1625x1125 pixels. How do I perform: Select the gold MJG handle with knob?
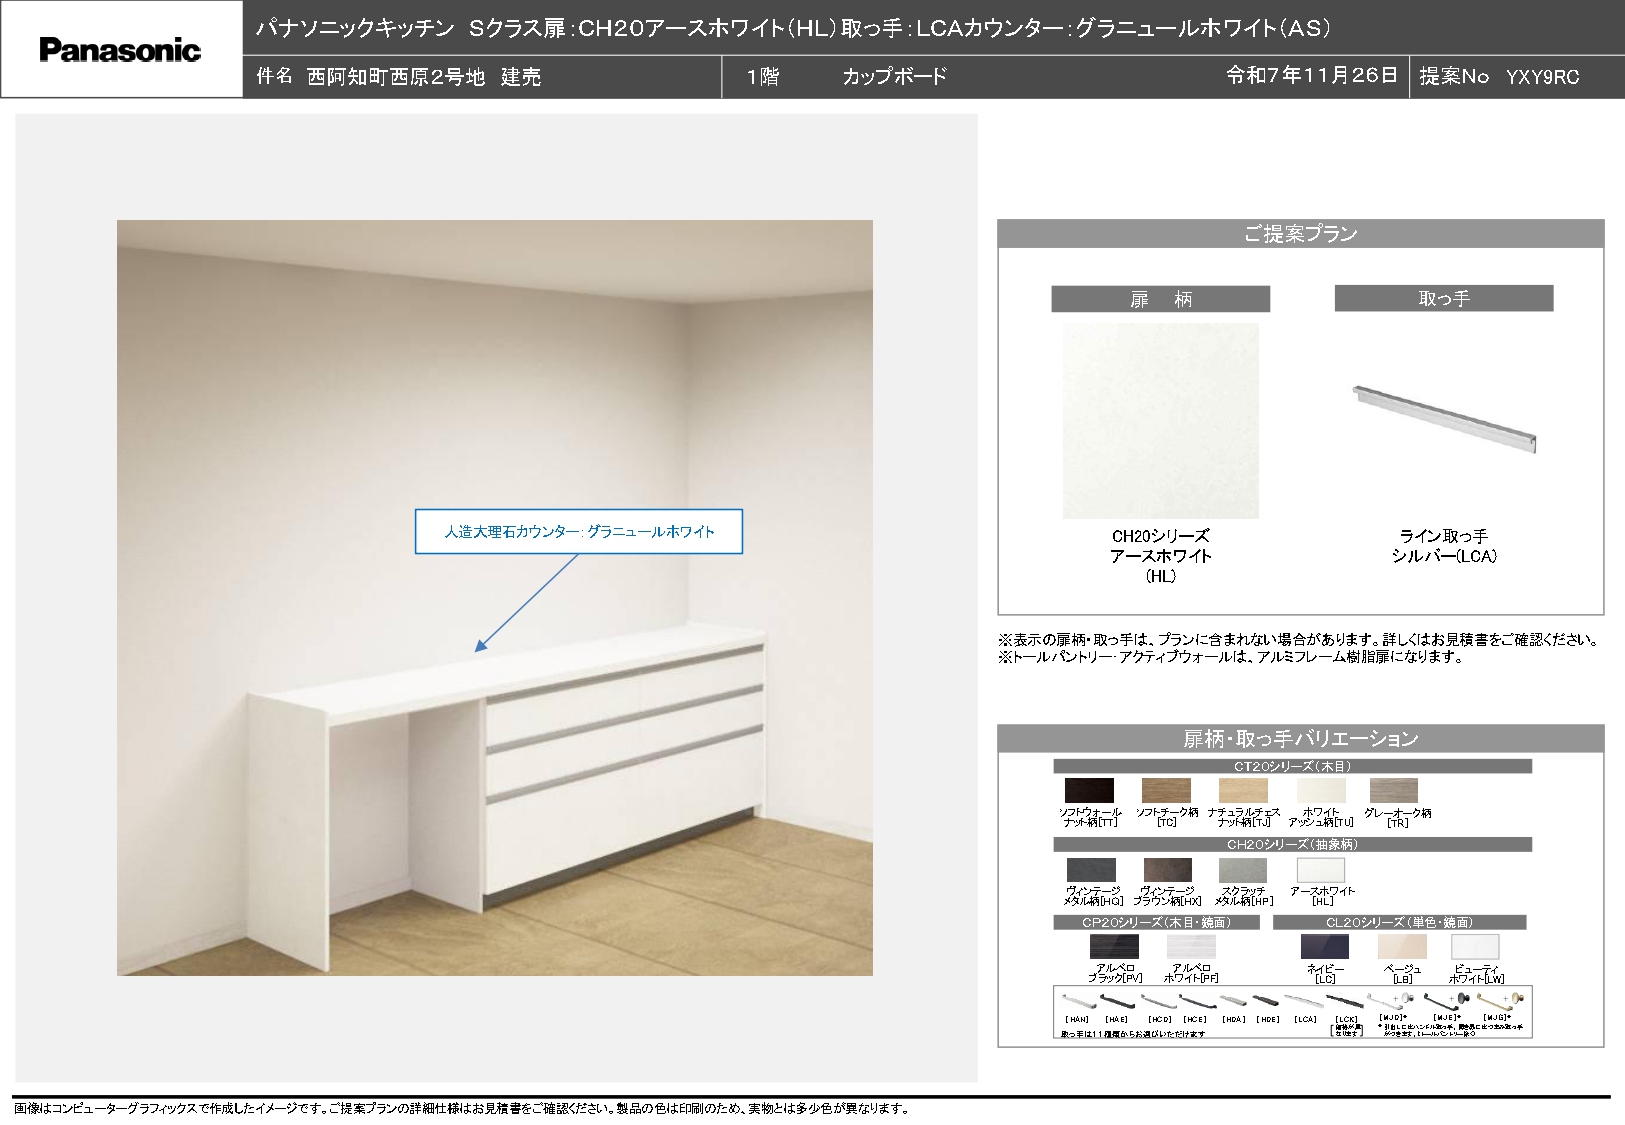pyautogui.click(x=1502, y=999)
